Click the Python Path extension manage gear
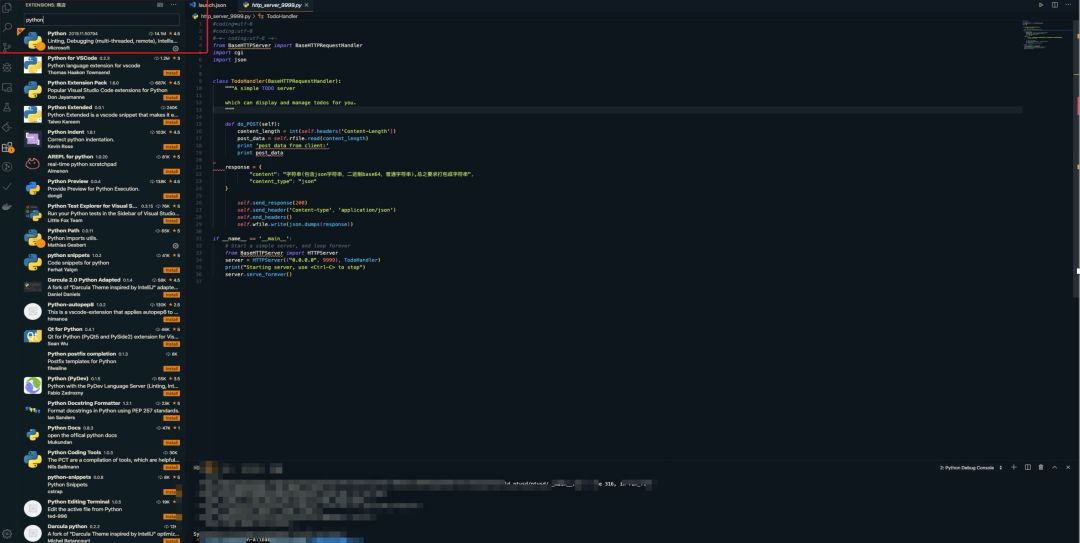The width and height of the screenshot is (1080, 543). [176, 245]
